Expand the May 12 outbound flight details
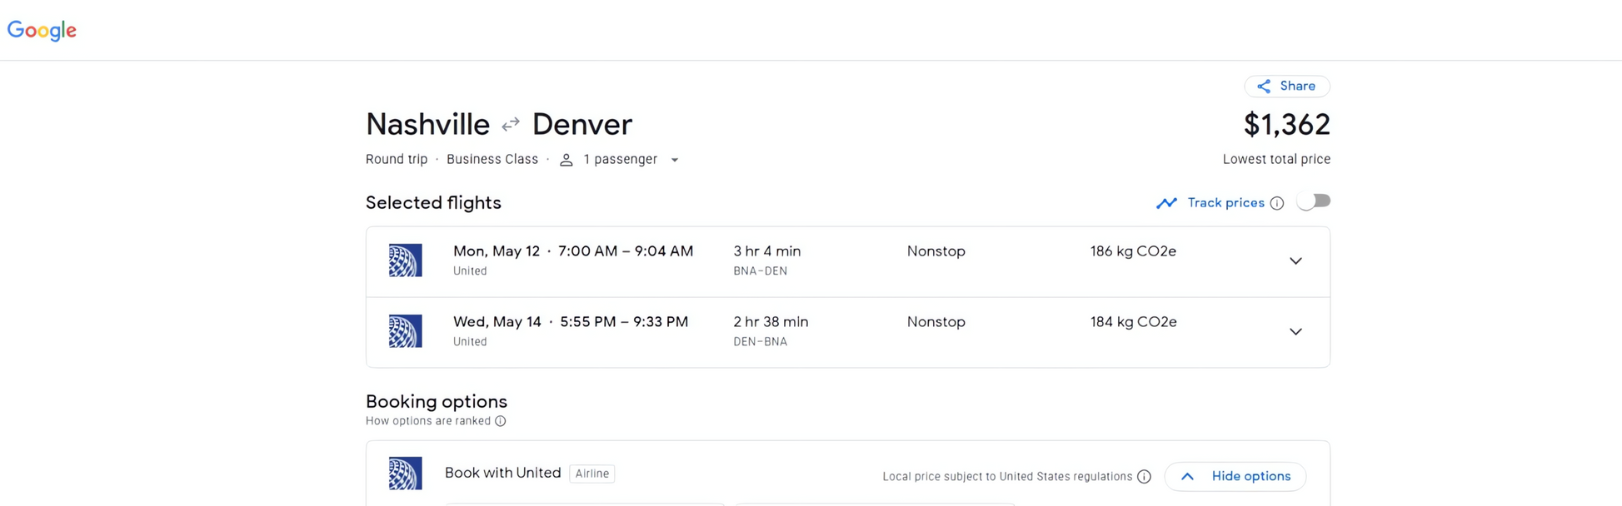 [x=1295, y=261]
